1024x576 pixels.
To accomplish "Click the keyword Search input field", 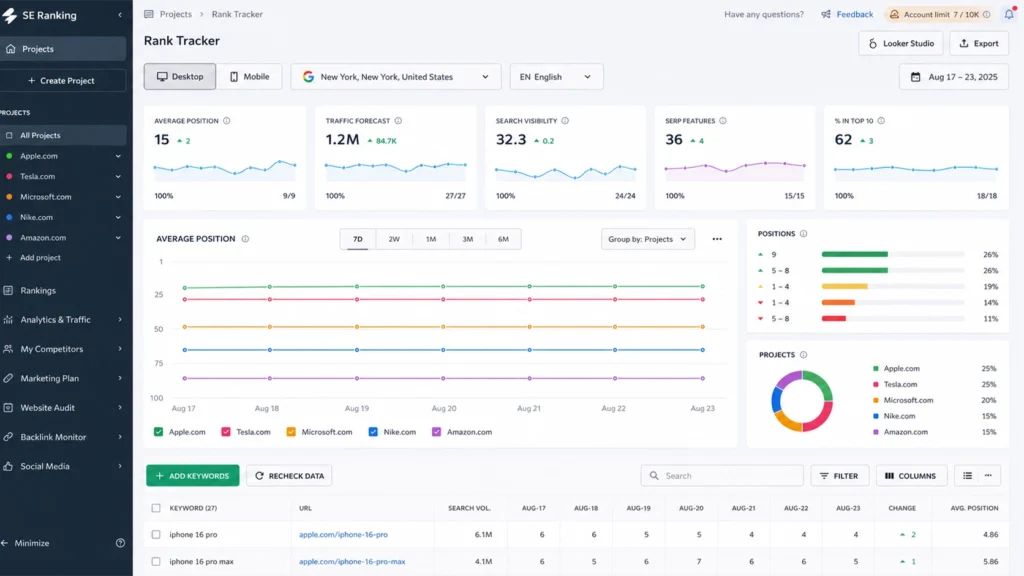I will coord(722,476).
